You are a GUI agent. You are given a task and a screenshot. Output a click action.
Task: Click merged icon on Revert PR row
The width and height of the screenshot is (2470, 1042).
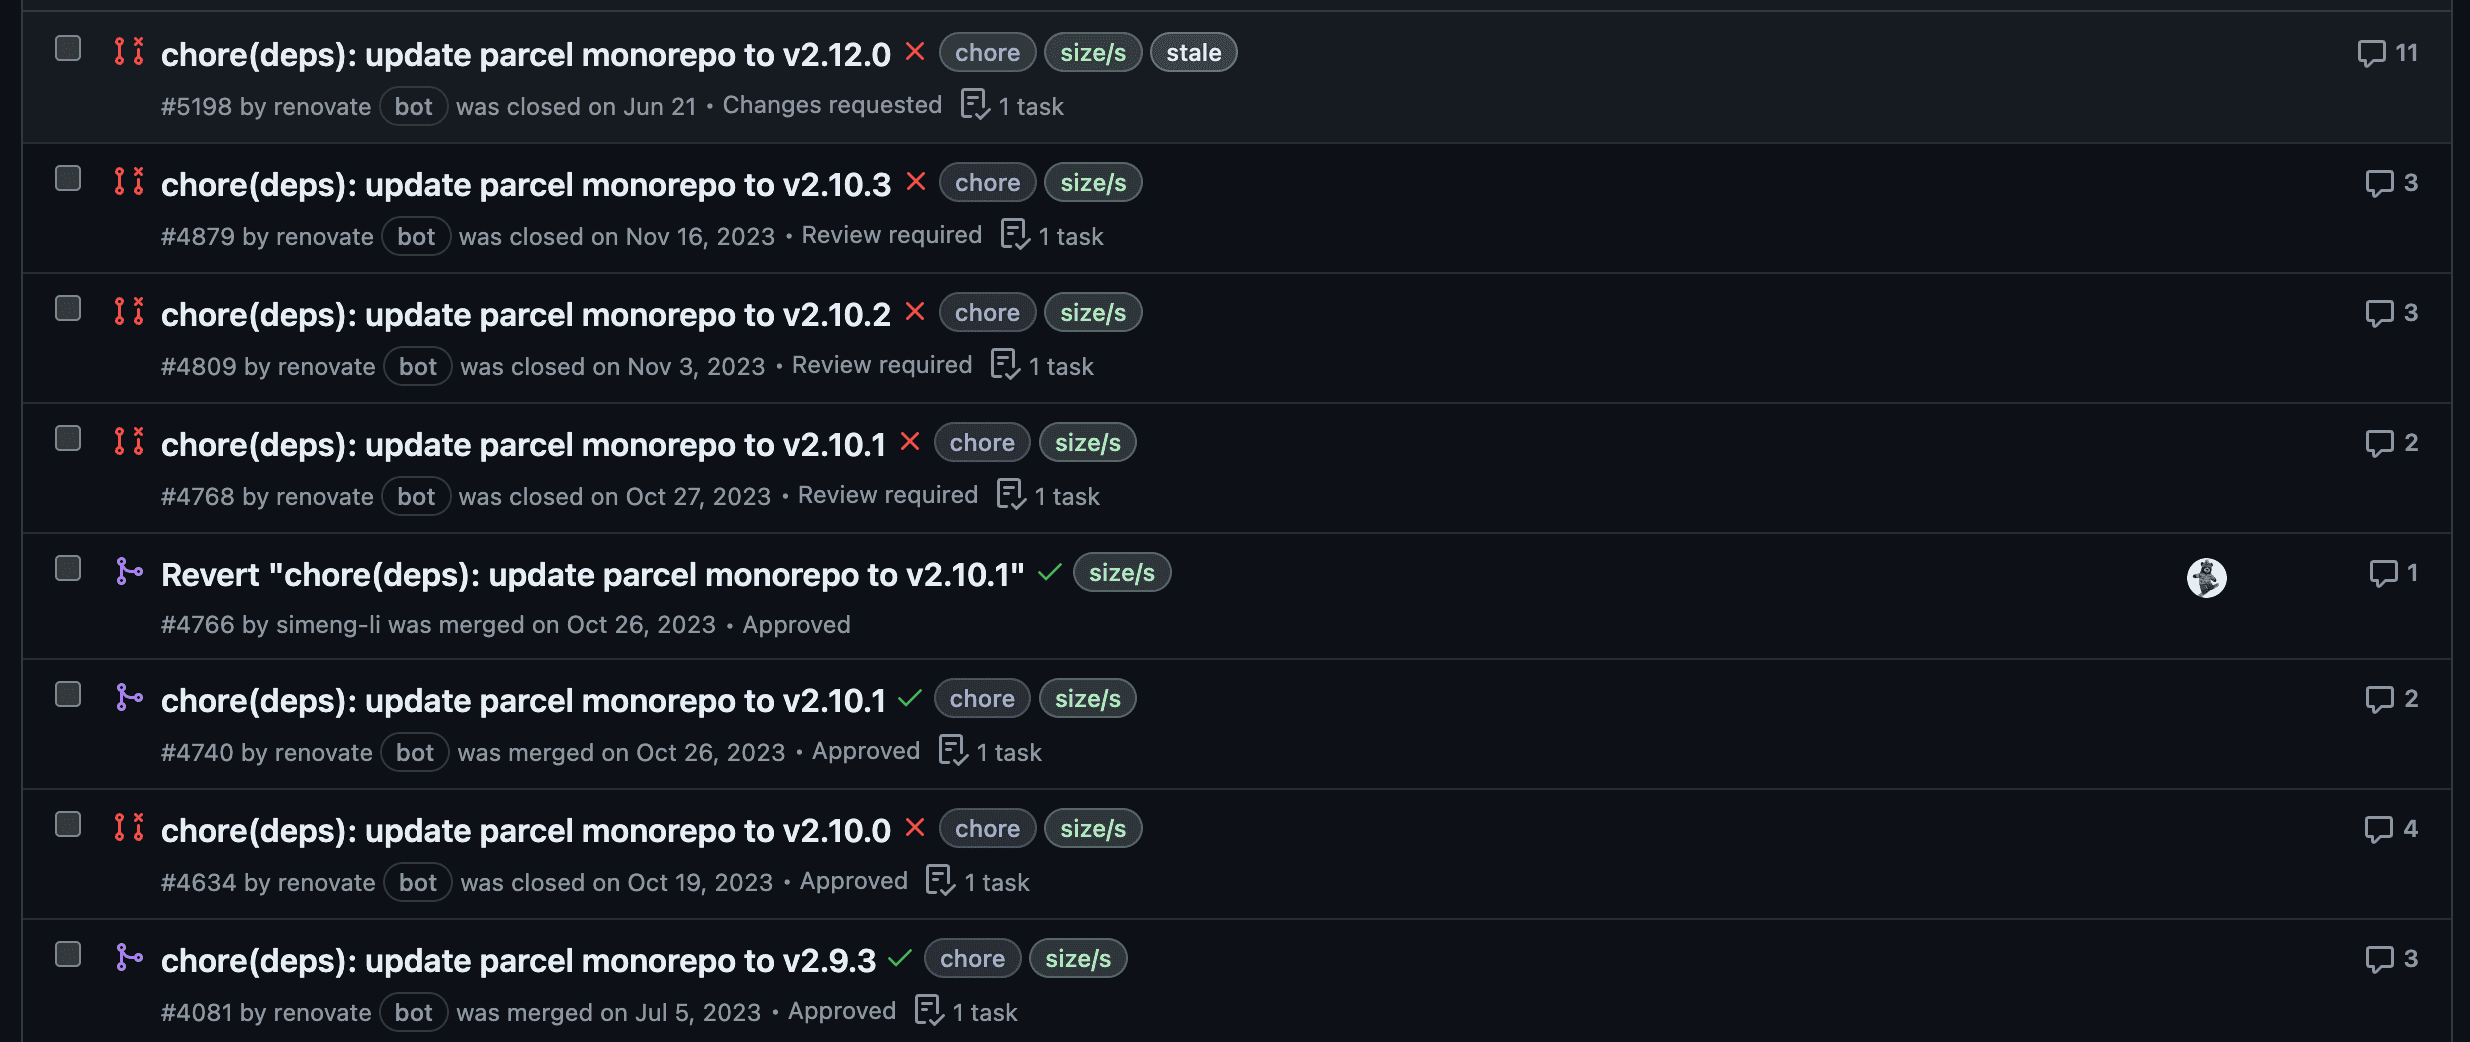click(x=129, y=571)
